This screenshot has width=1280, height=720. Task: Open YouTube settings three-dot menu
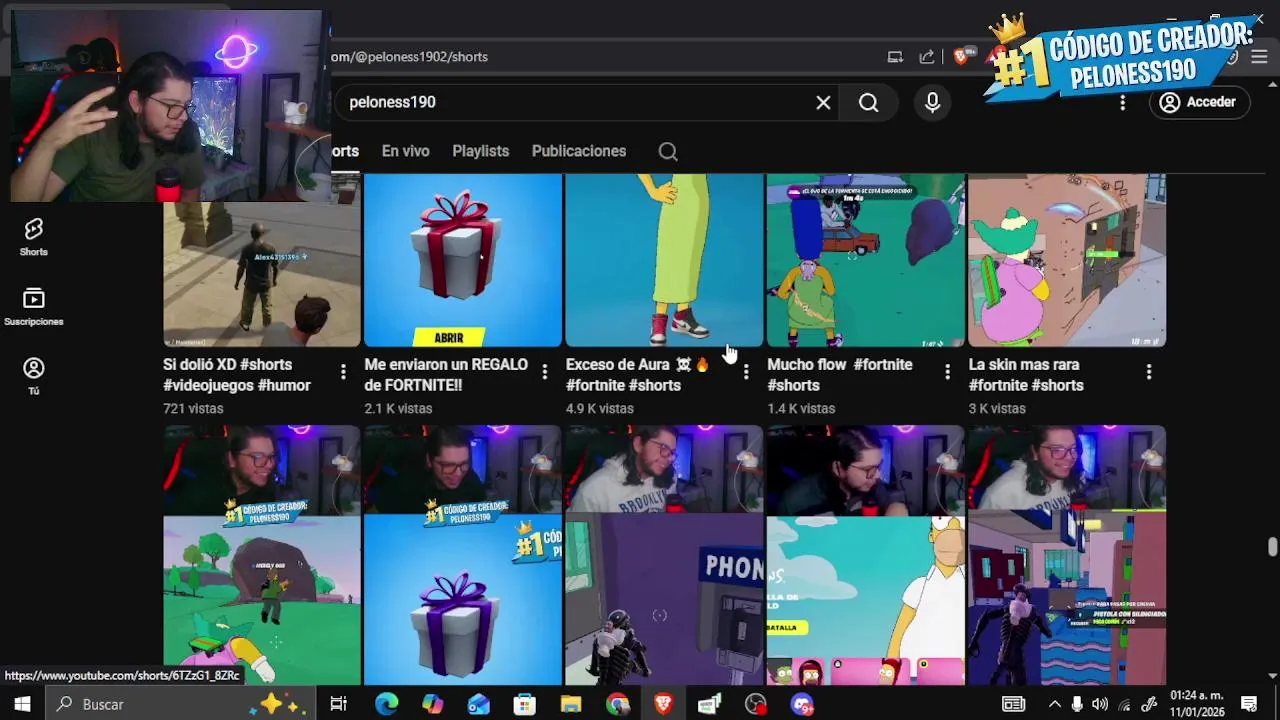(1122, 102)
